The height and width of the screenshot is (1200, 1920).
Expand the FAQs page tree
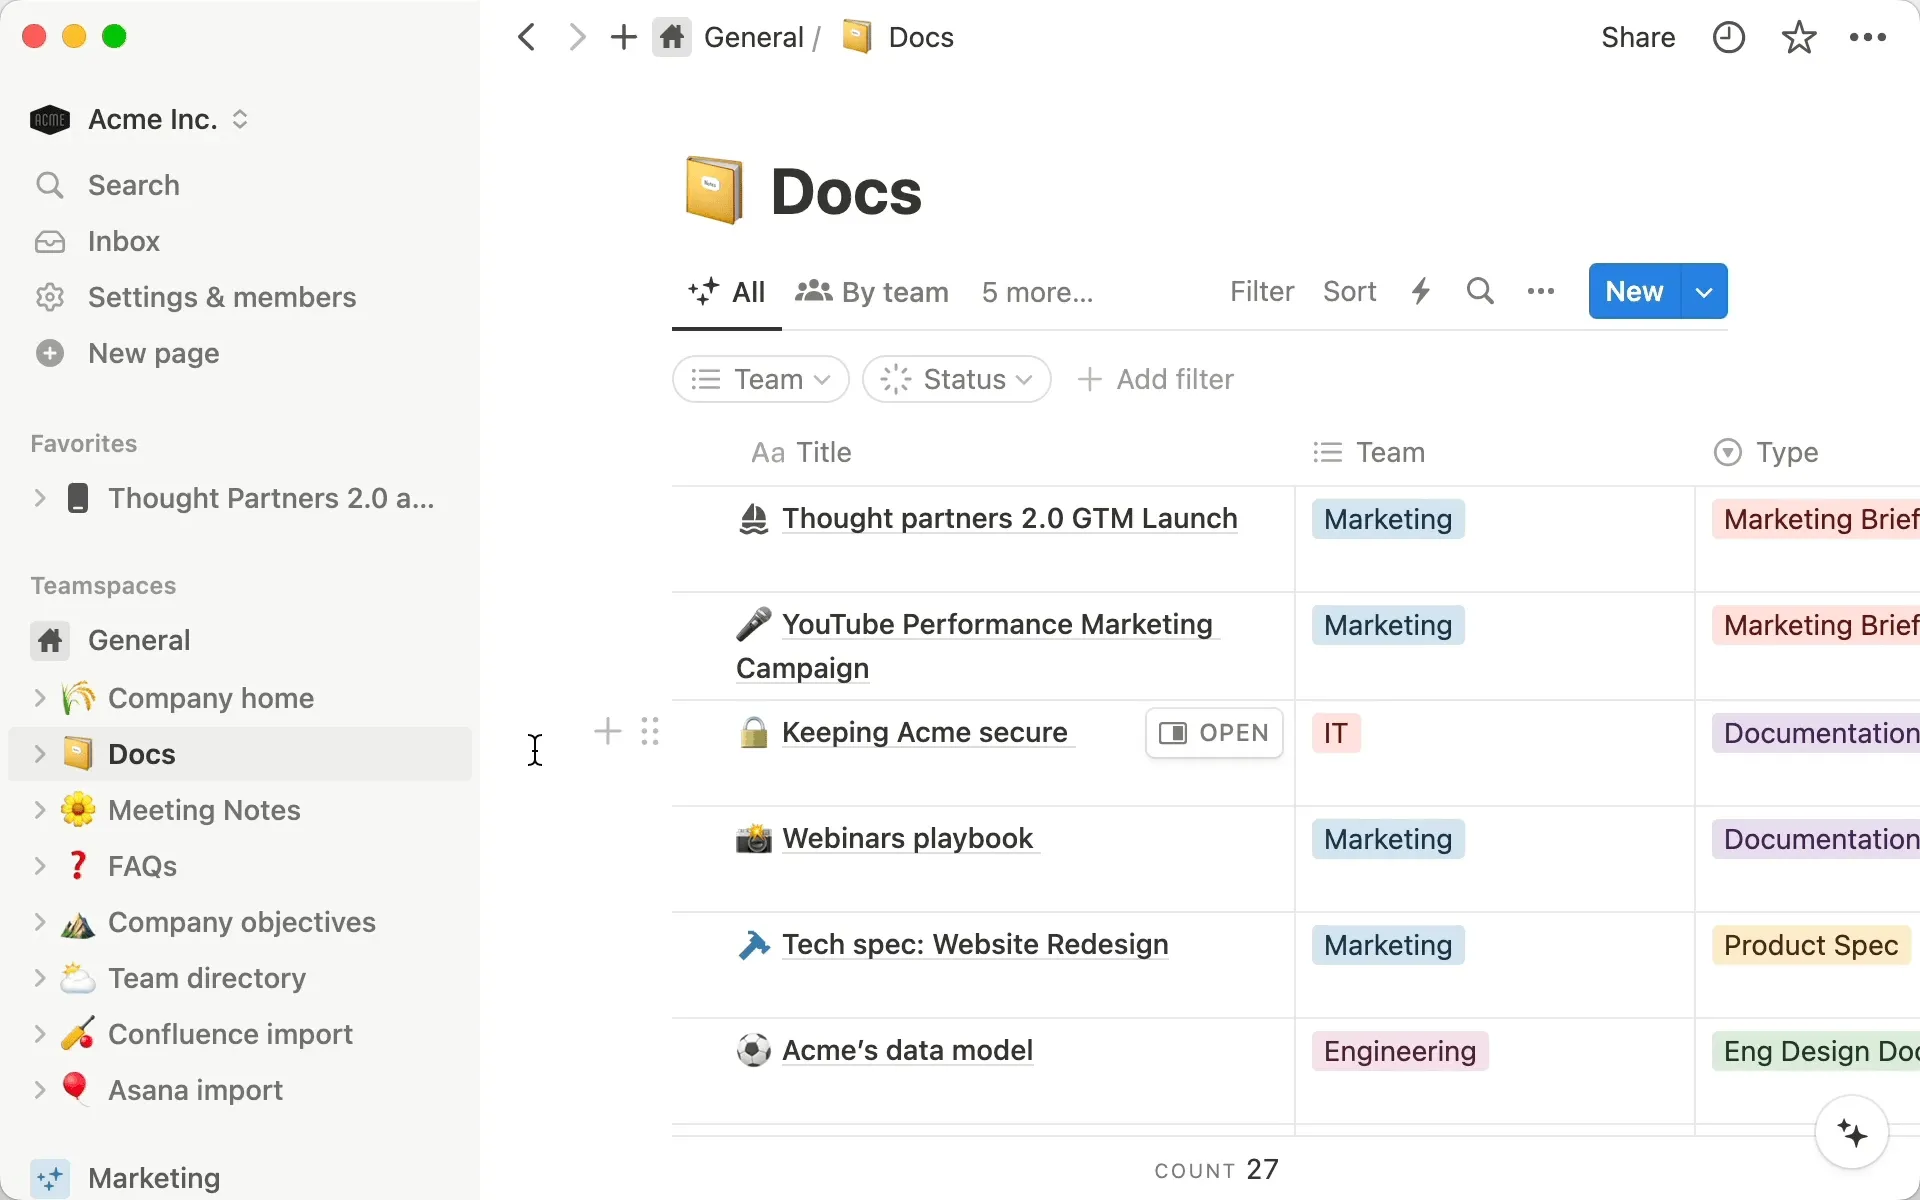(40, 866)
